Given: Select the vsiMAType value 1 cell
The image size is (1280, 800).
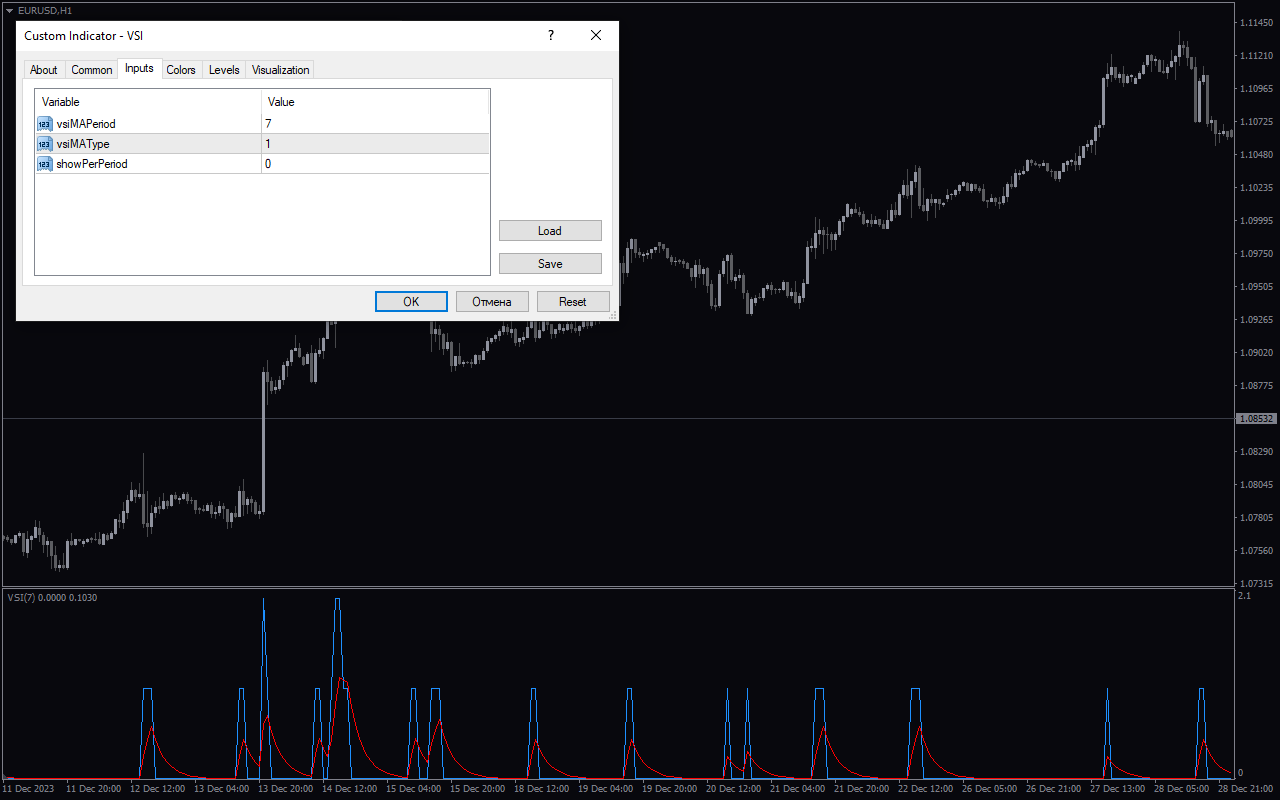Looking at the screenshot, I should (x=375, y=144).
